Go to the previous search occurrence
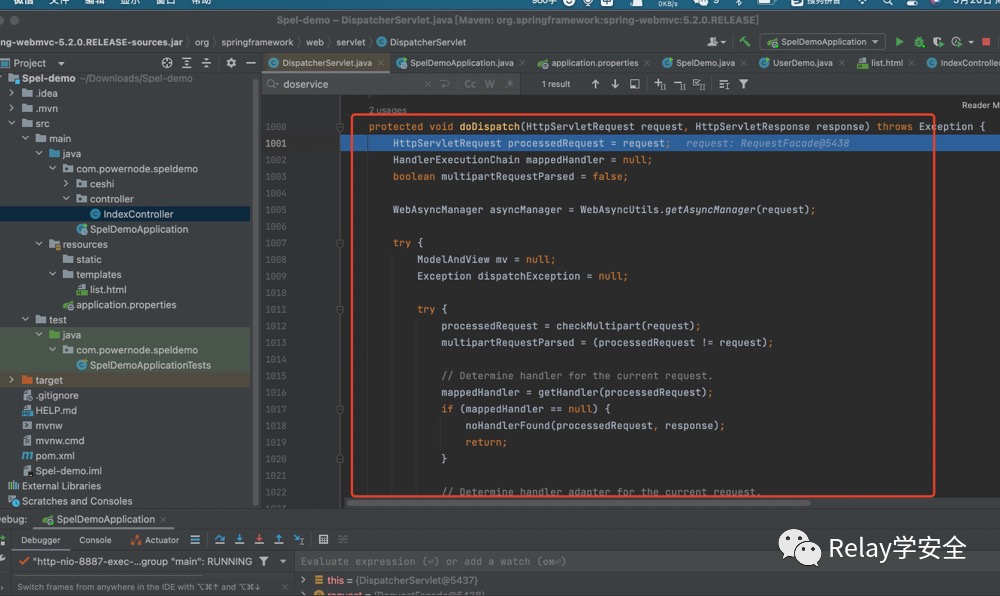 pyautogui.click(x=595, y=84)
